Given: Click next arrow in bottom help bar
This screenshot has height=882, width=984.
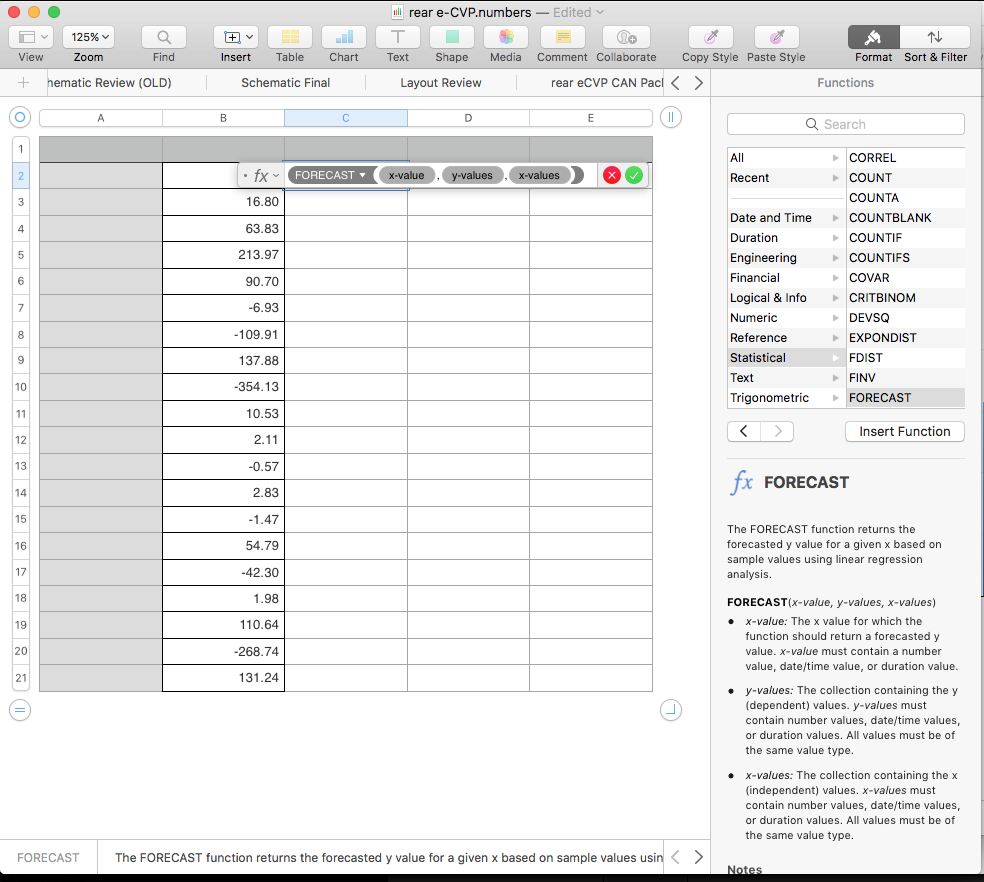Looking at the screenshot, I should (698, 858).
